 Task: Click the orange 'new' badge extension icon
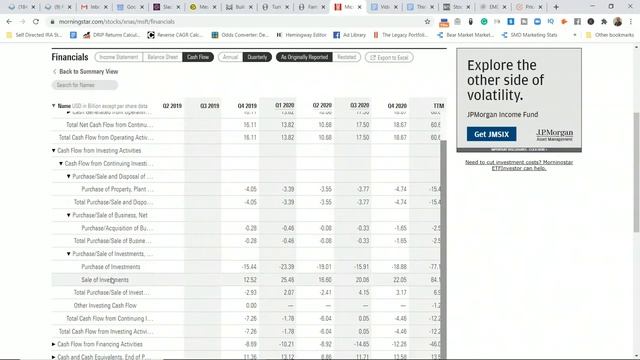[444, 22]
